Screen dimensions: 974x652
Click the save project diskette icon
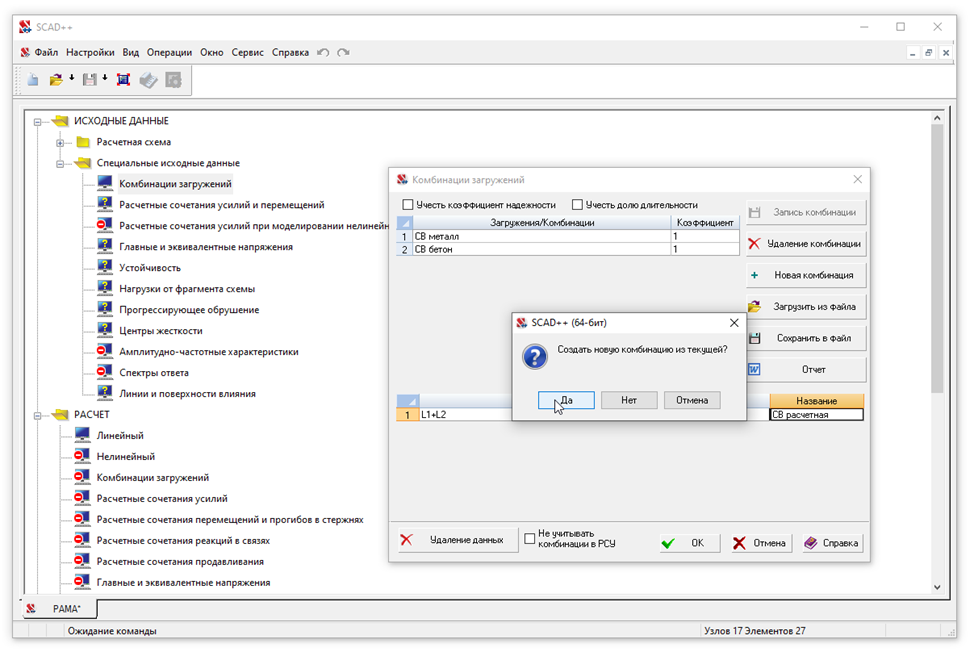tap(89, 79)
